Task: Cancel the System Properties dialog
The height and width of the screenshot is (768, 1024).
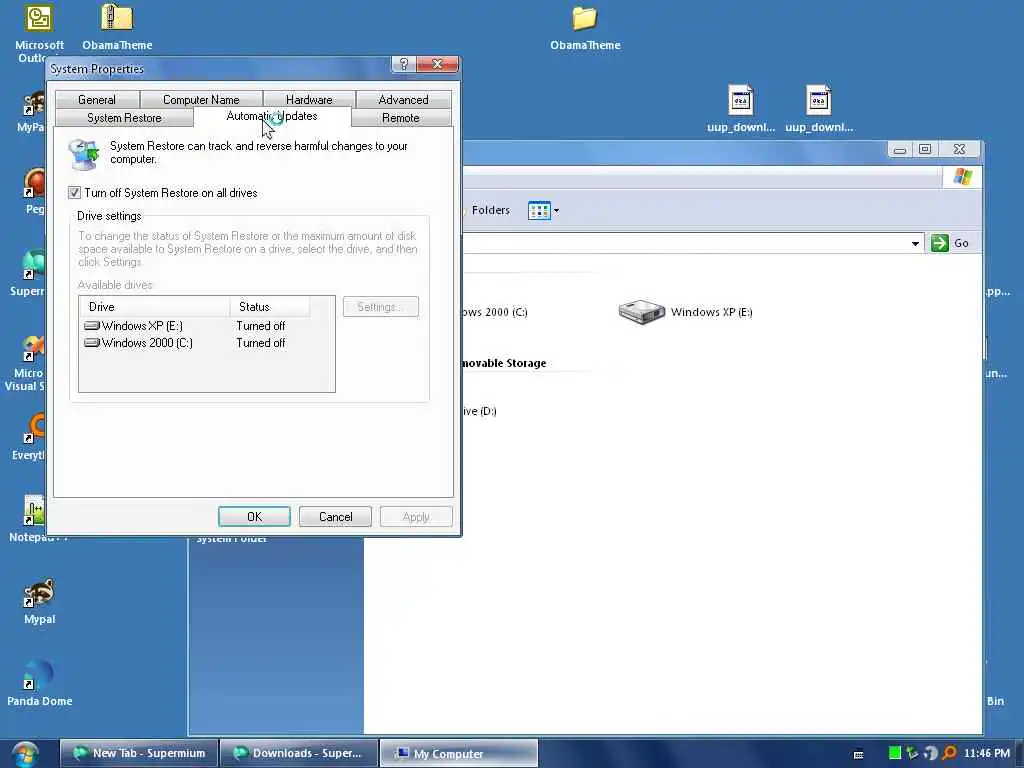Action: tap(335, 517)
